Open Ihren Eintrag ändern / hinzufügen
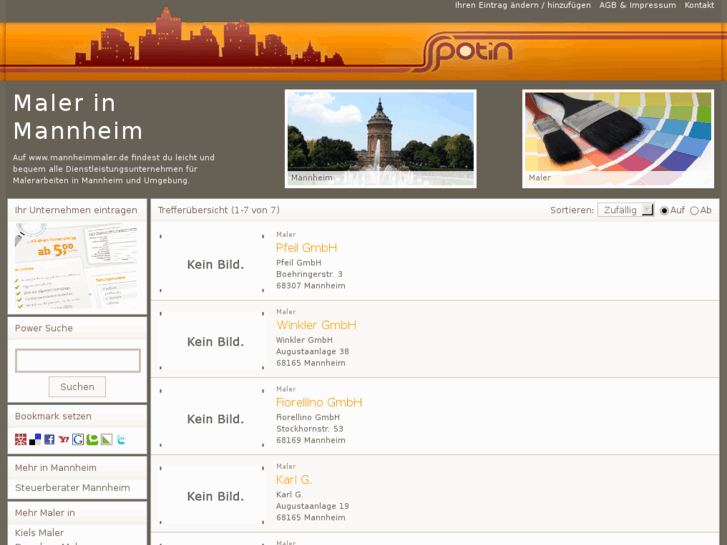Screen dimensions: 727x545 click(523, 5)
